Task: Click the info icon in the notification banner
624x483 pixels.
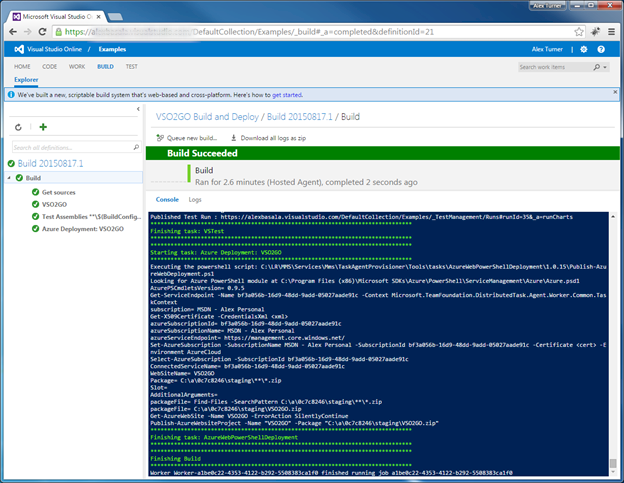Action: [x=11, y=95]
